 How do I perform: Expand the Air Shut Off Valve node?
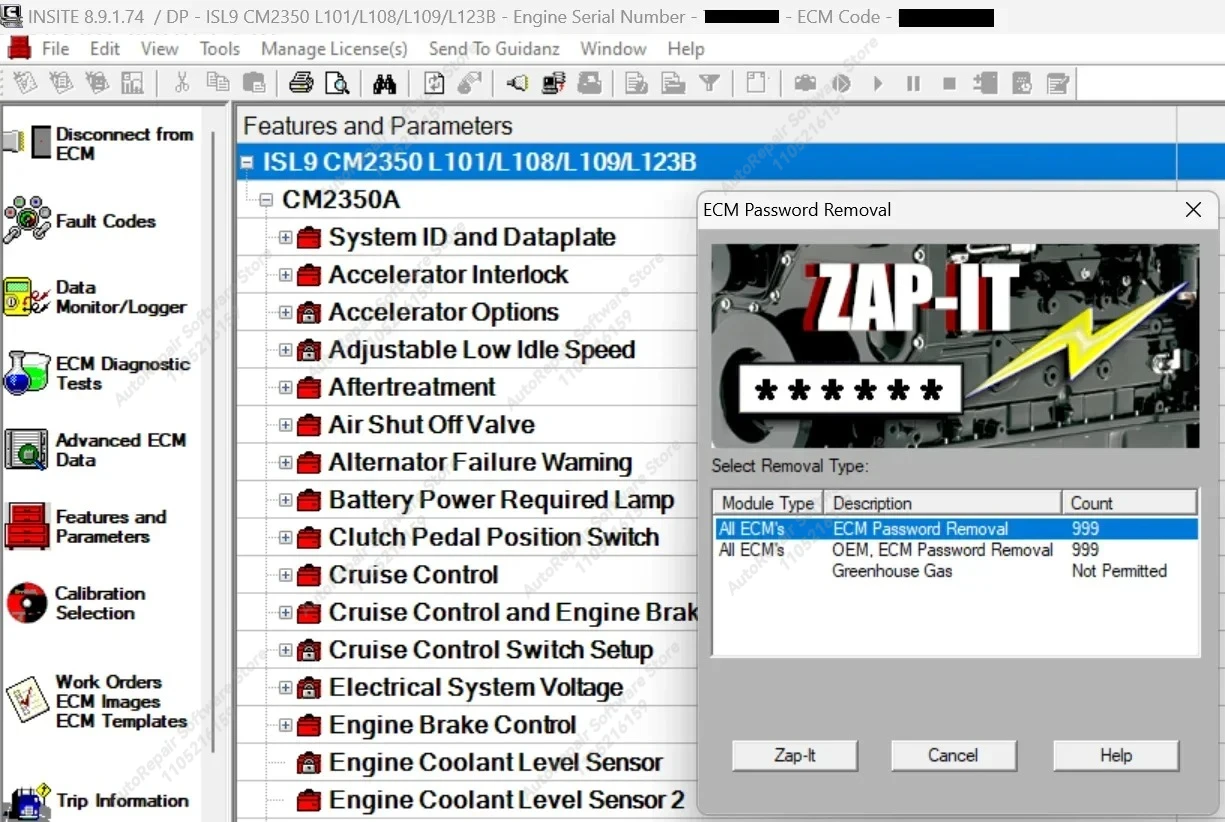coord(285,425)
